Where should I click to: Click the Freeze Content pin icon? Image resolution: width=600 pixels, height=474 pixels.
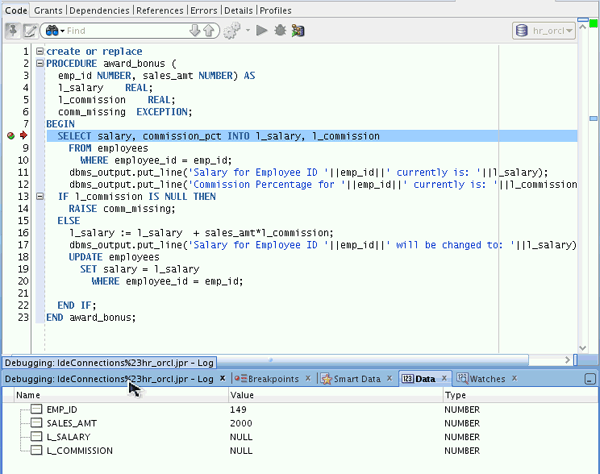[13, 31]
